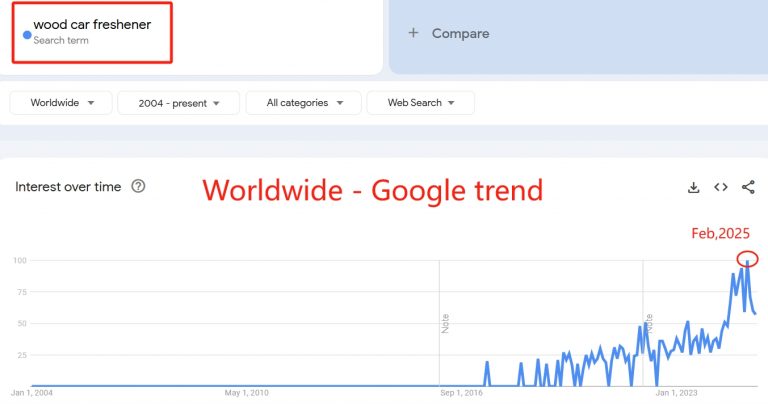This screenshot has height=404, width=768.
Task: Share the interest over time chart
Action: pos(748,187)
